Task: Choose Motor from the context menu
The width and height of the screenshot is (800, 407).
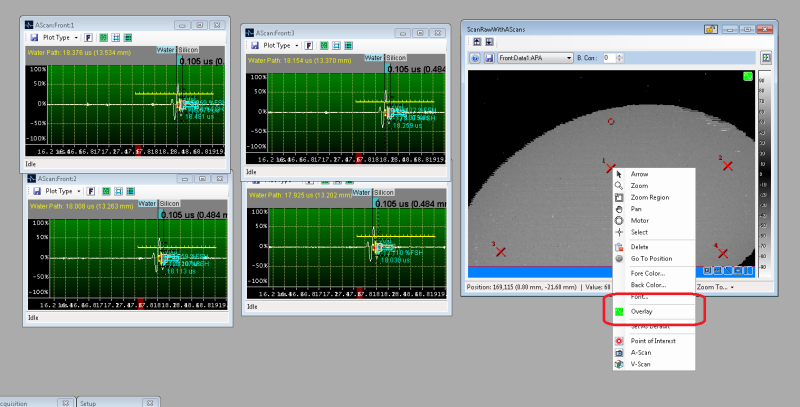Action: (654, 221)
